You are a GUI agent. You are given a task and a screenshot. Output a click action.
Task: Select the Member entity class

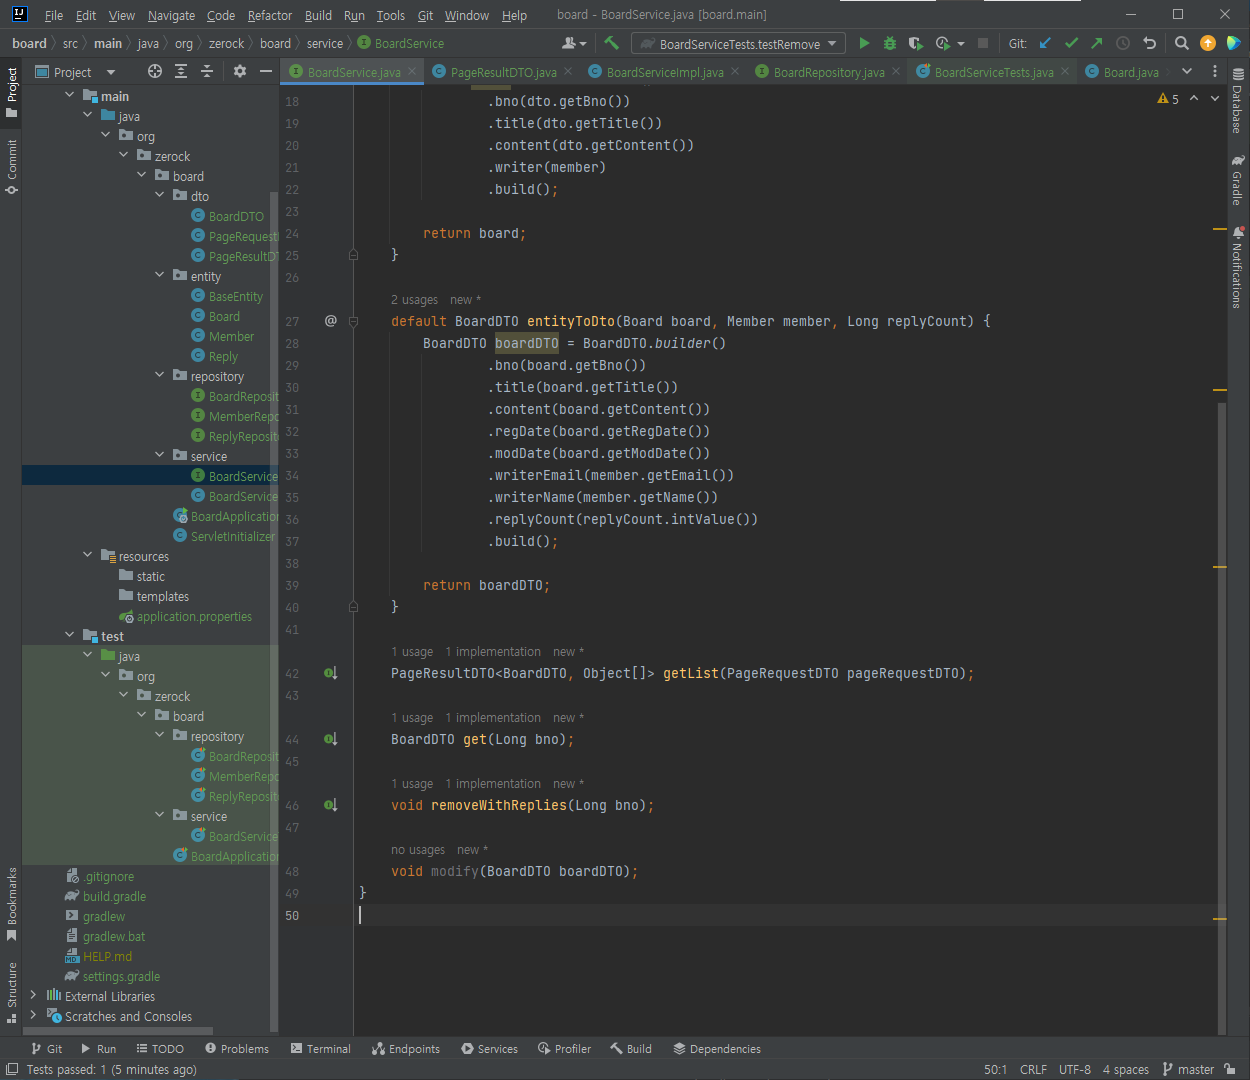coord(231,336)
